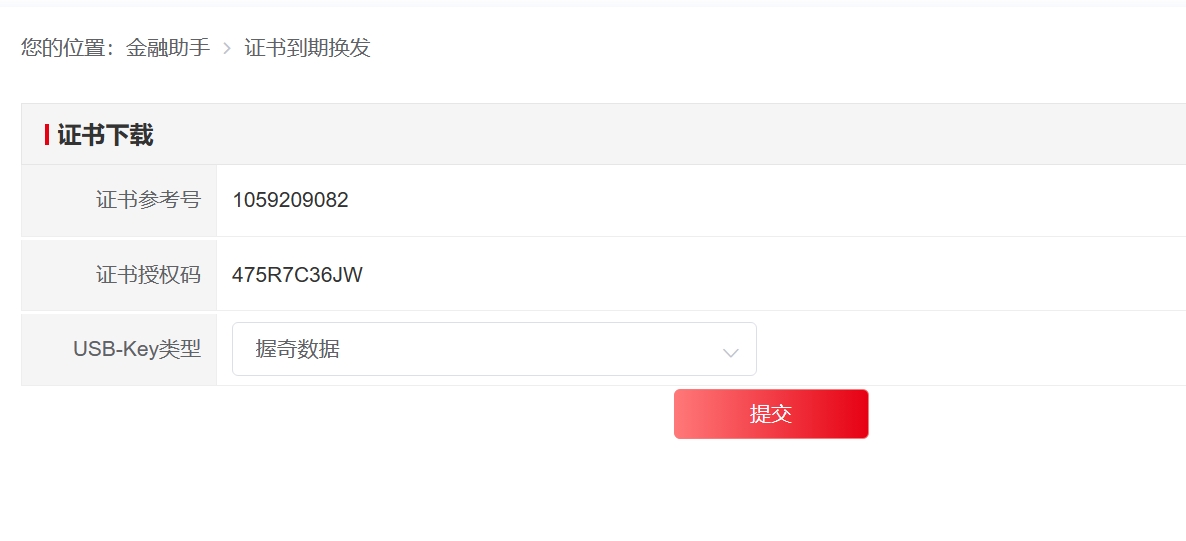Click blank area right of USB-Key dropdown

click(968, 349)
